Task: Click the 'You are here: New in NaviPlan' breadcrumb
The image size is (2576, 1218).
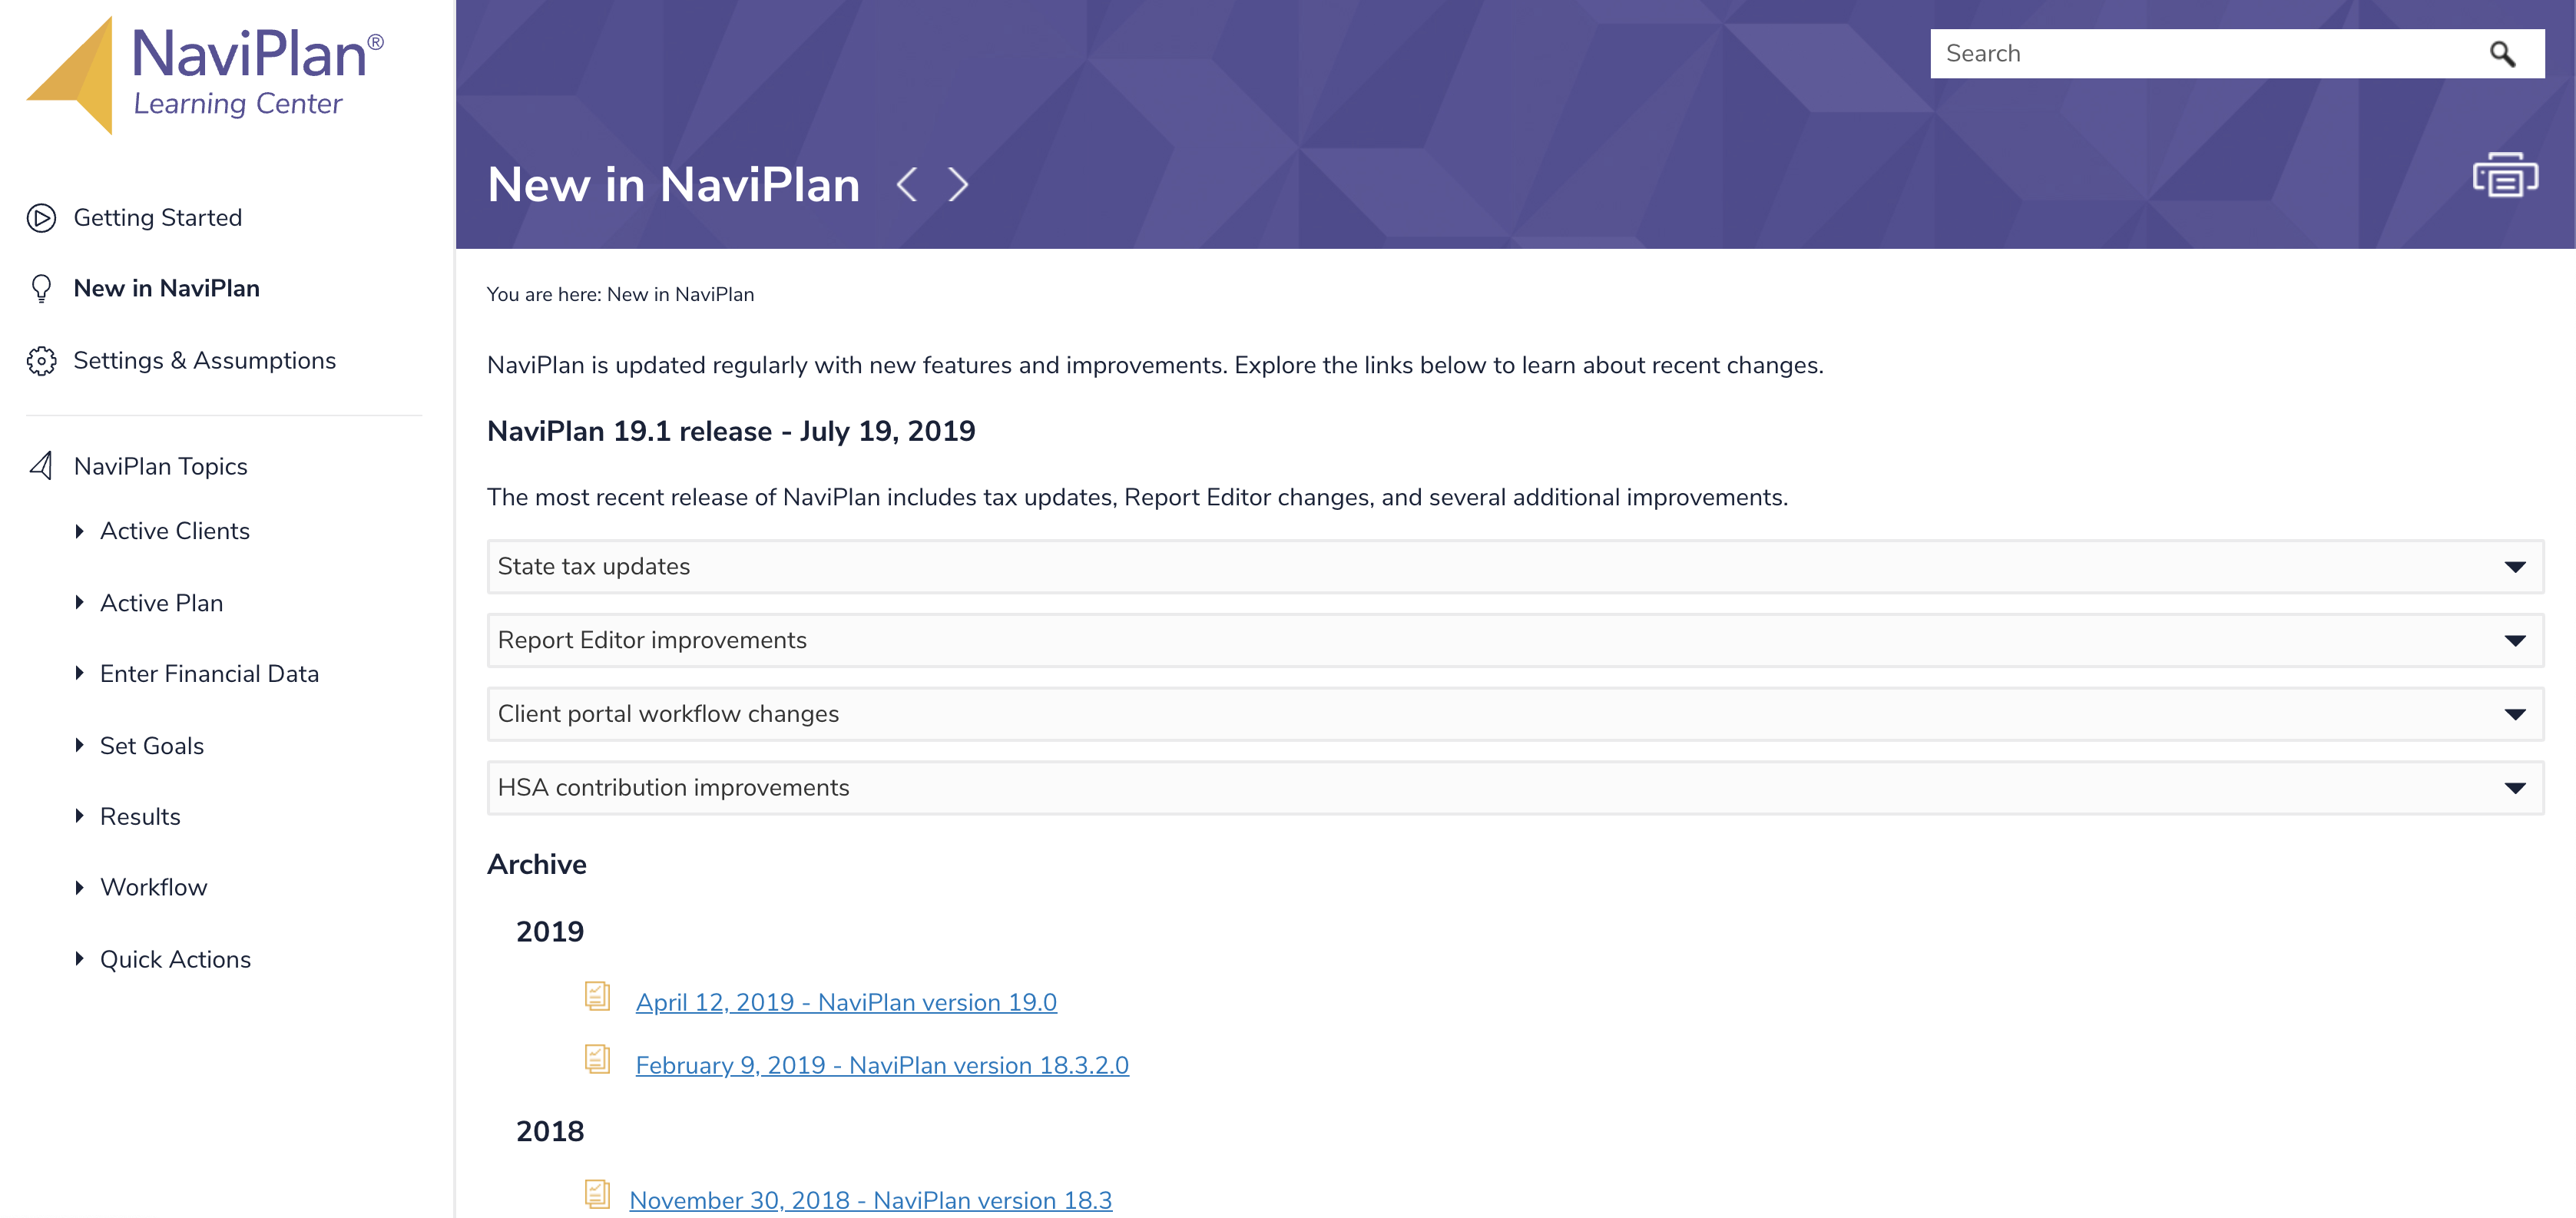Action: pyautogui.click(x=620, y=295)
